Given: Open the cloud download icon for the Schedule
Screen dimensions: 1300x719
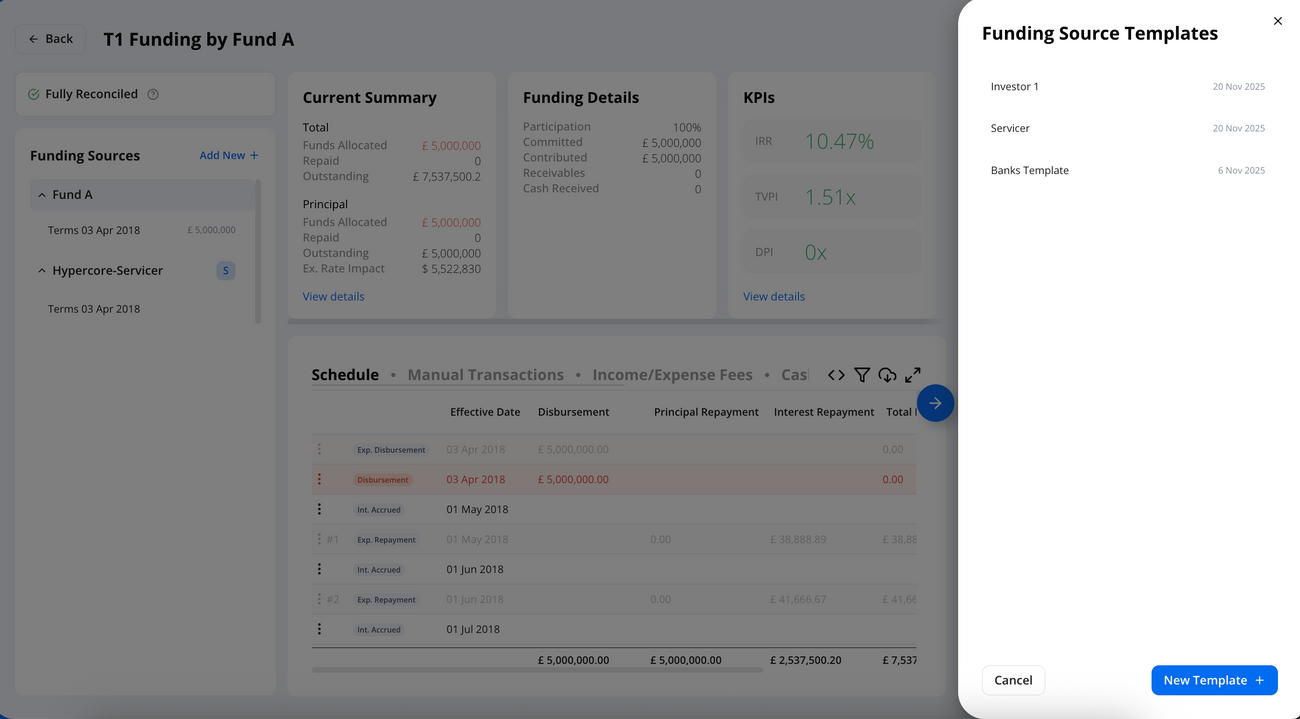Looking at the screenshot, I should [x=887, y=374].
